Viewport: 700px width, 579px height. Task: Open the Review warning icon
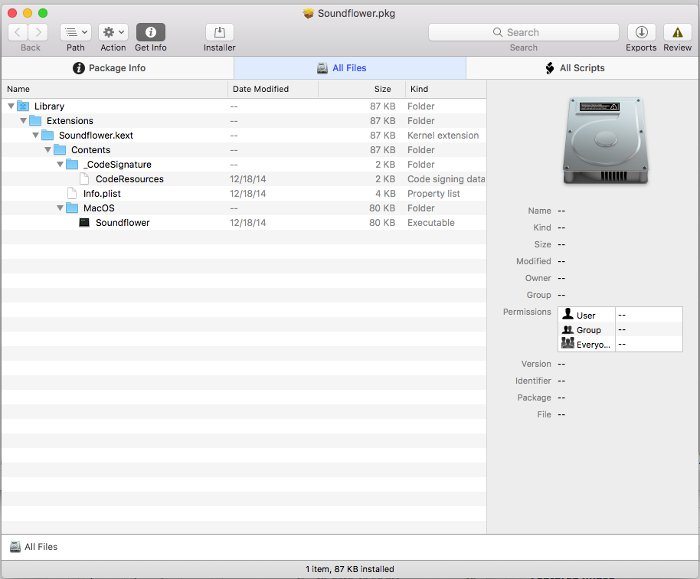click(x=677, y=32)
